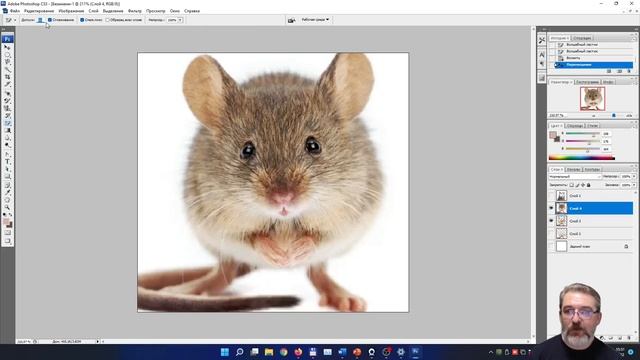The width and height of the screenshot is (640, 360).
Task: Open the Файл menu
Action: [x=15, y=11]
